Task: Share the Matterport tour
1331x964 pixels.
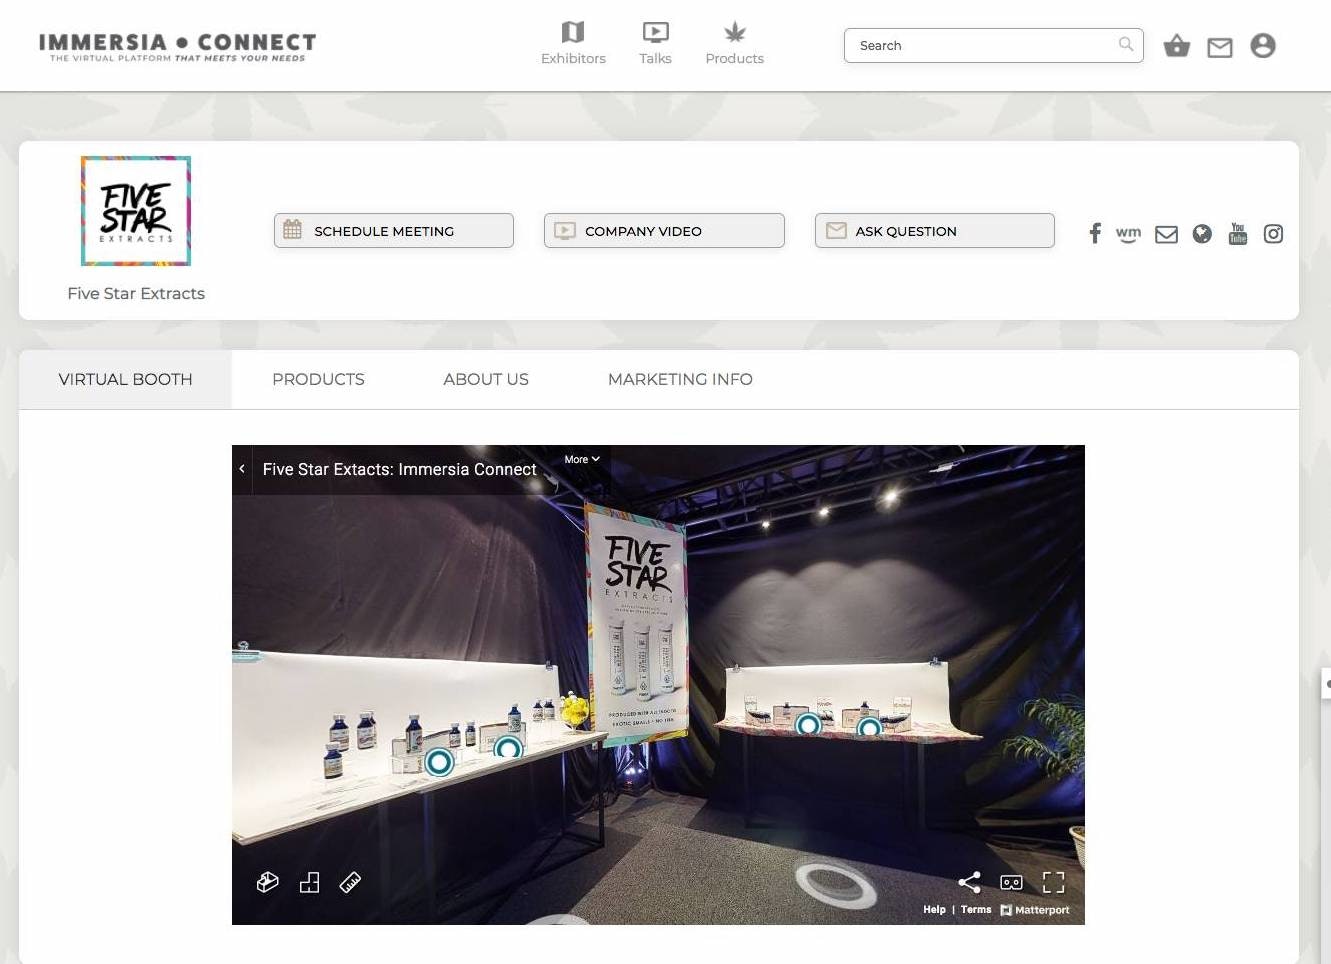Action: (x=969, y=882)
